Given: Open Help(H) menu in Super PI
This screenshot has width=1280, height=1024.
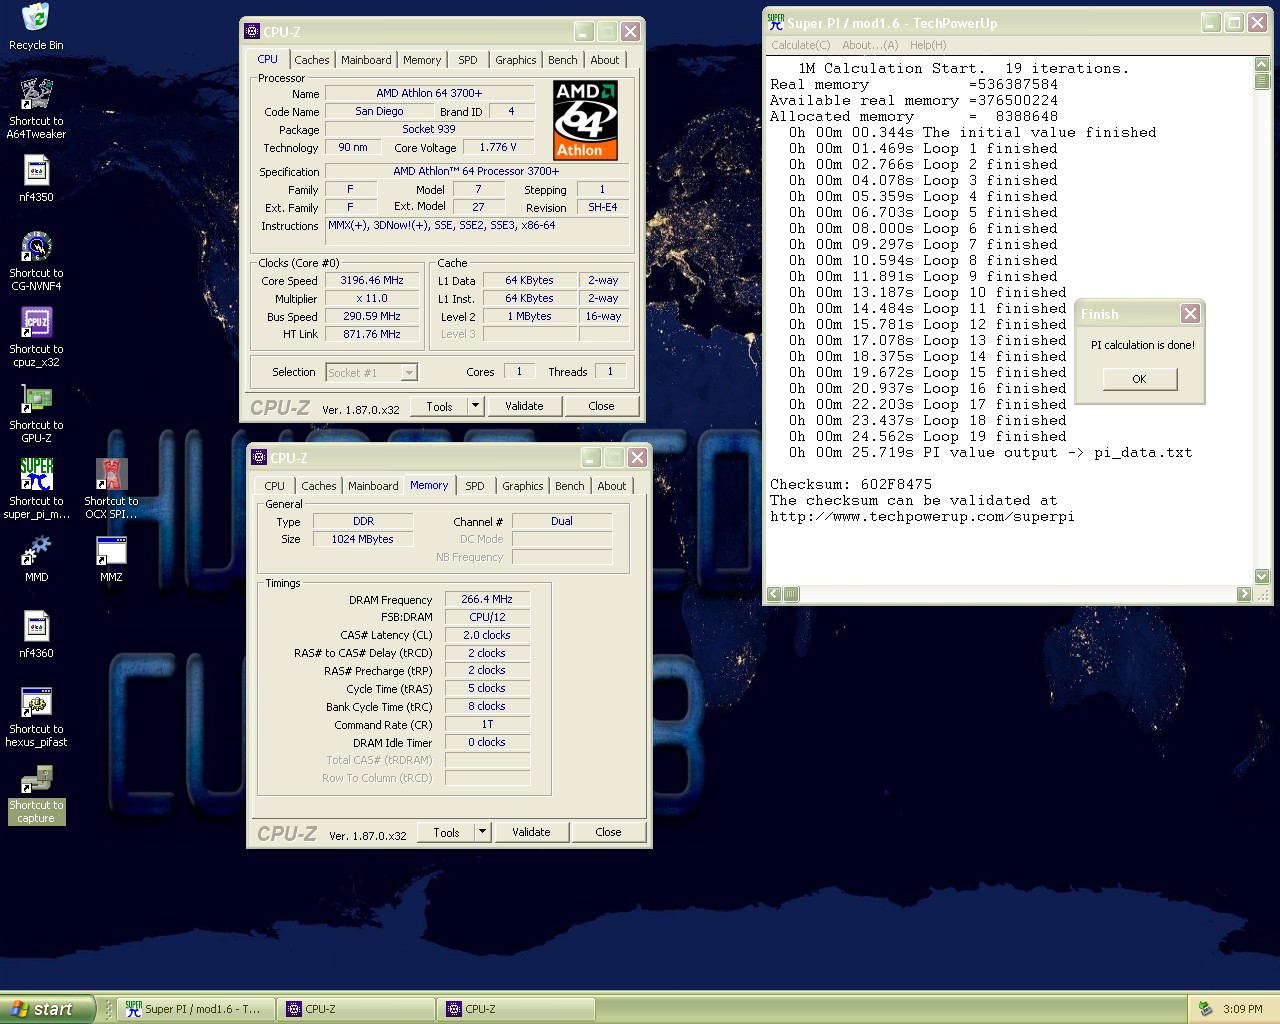Looking at the screenshot, I should [x=928, y=45].
